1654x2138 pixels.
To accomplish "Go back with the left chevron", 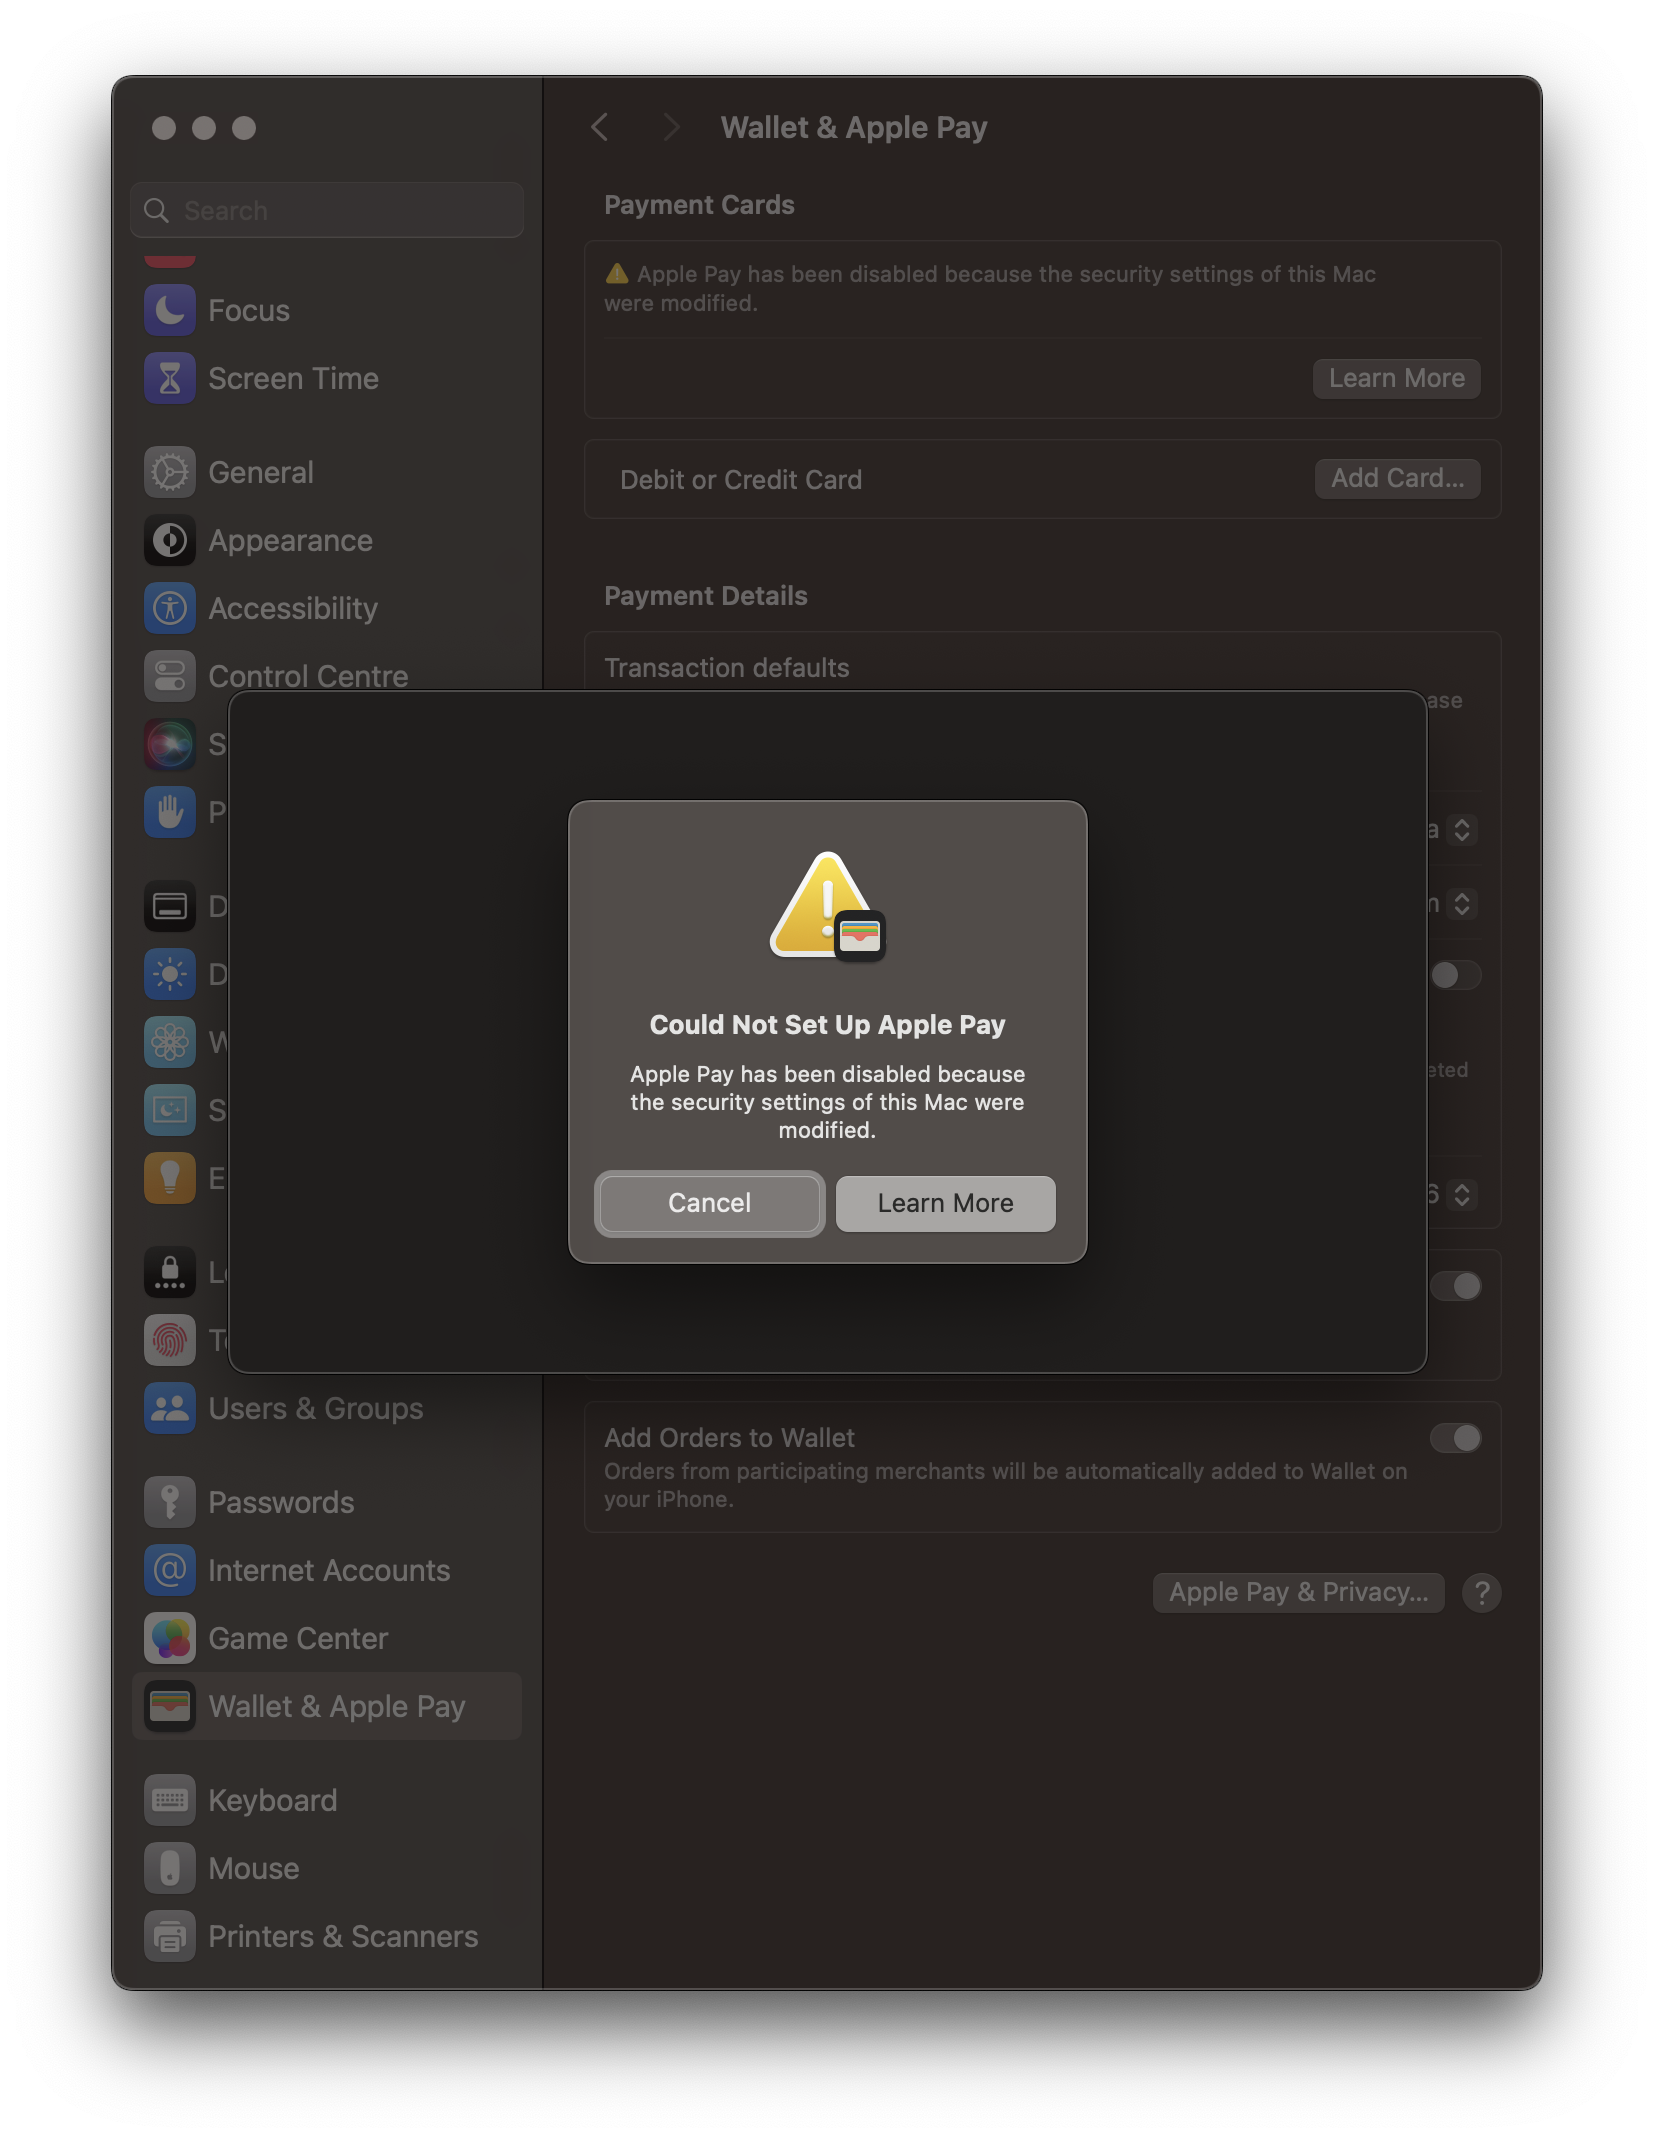I will tap(600, 127).
